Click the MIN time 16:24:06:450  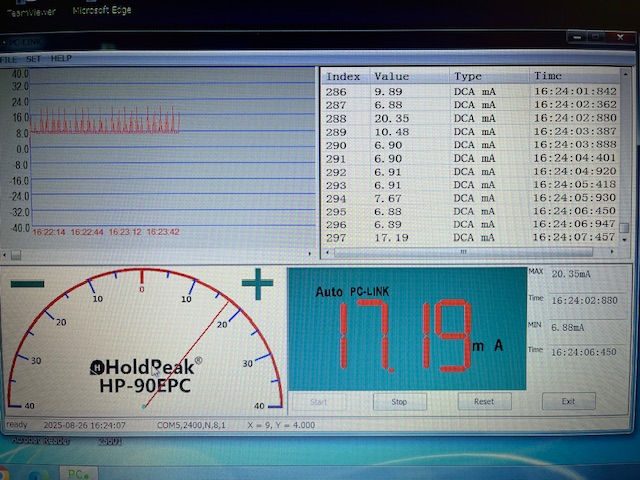pos(584,352)
